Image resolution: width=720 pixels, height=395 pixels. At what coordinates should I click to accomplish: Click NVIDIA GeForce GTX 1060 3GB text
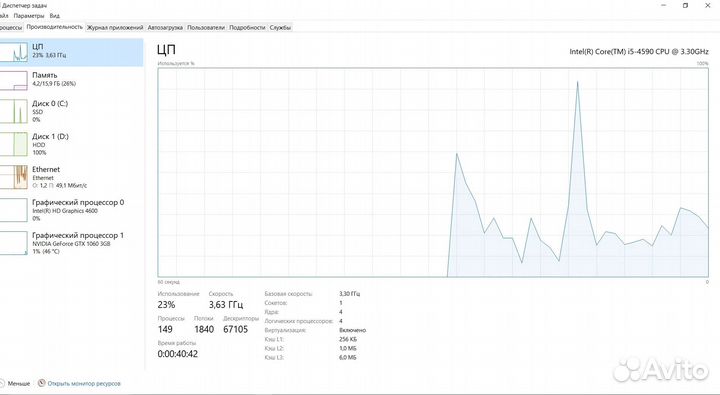[x=71, y=244]
